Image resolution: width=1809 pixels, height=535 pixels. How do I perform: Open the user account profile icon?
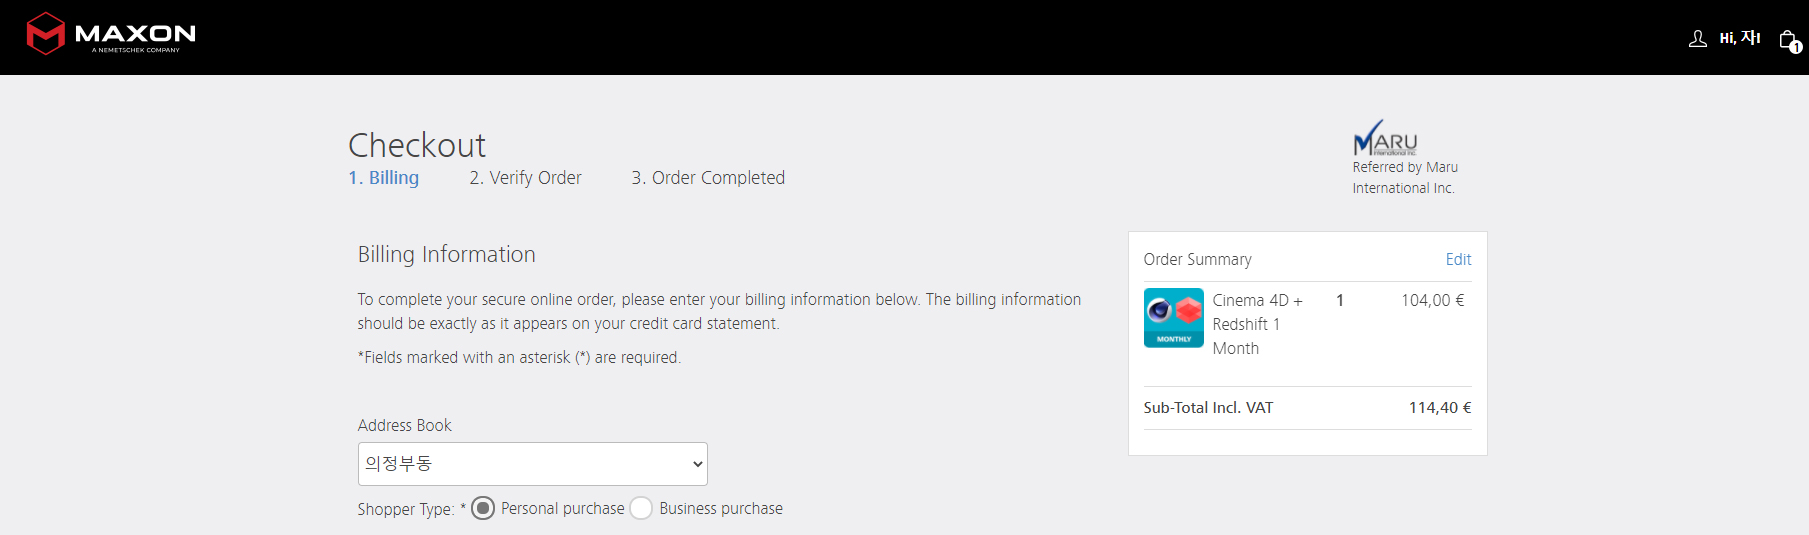[x=1697, y=39]
